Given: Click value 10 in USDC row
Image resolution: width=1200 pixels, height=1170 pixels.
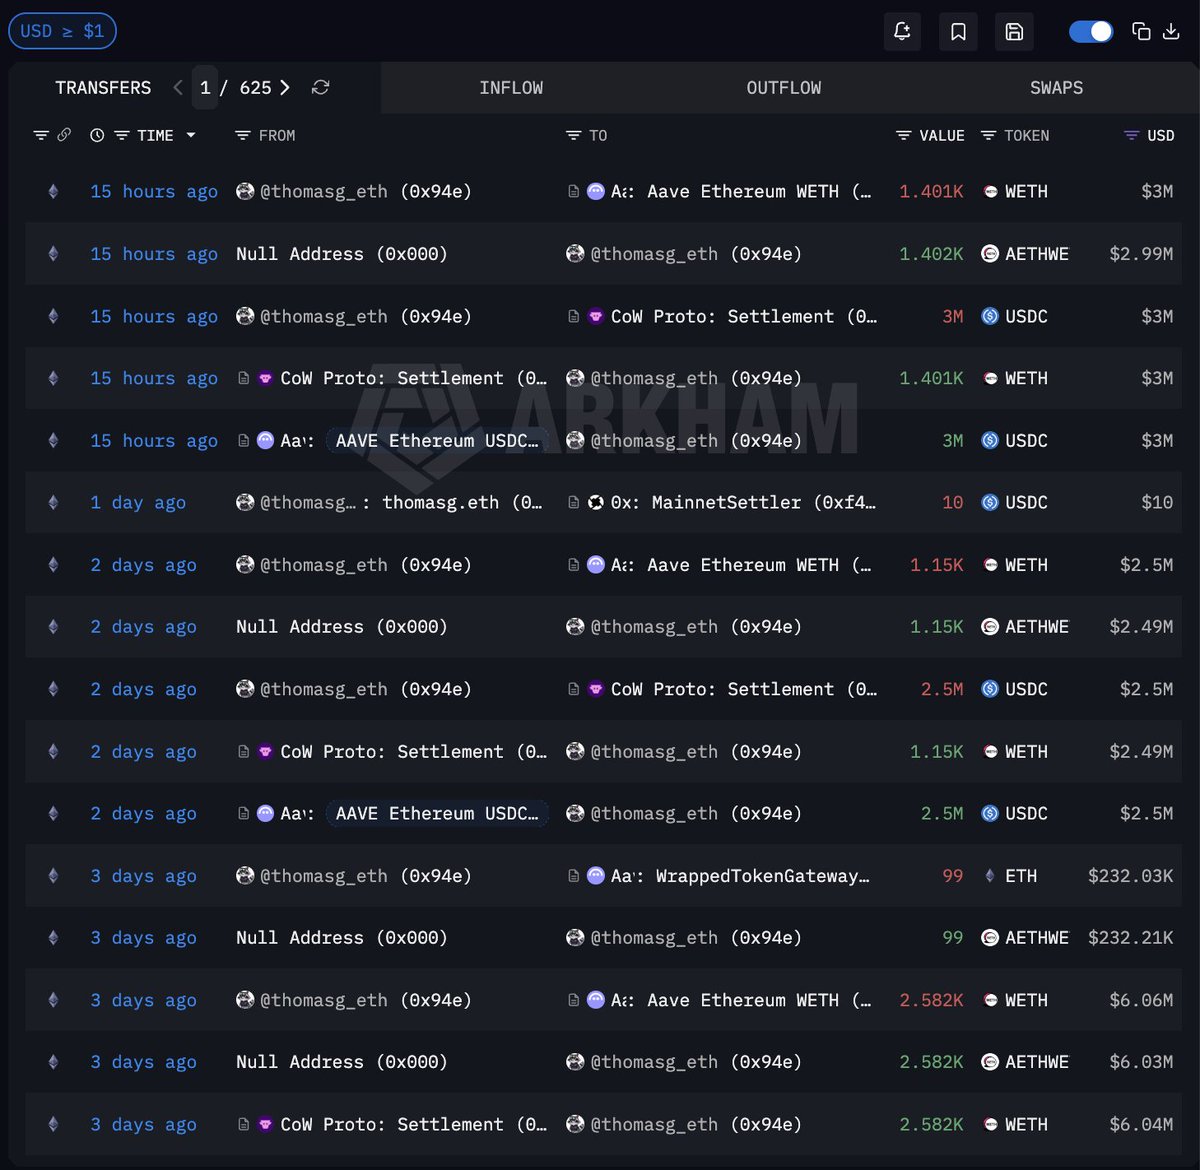Looking at the screenshot, I should (953, 503).
